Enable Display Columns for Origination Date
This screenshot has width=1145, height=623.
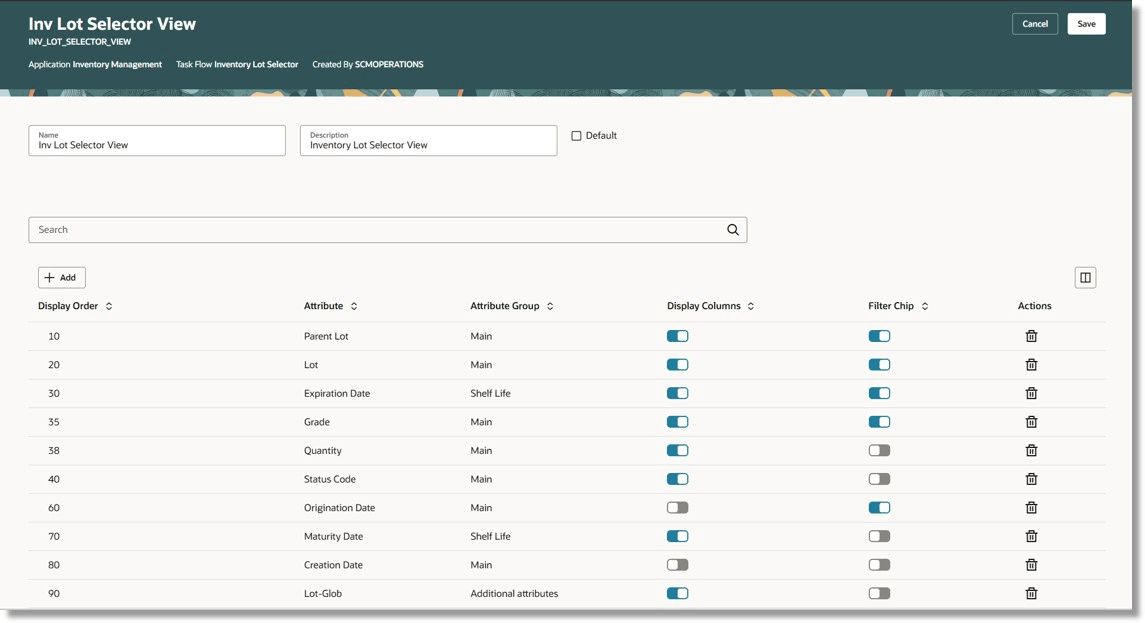click(x=678, y=508)
